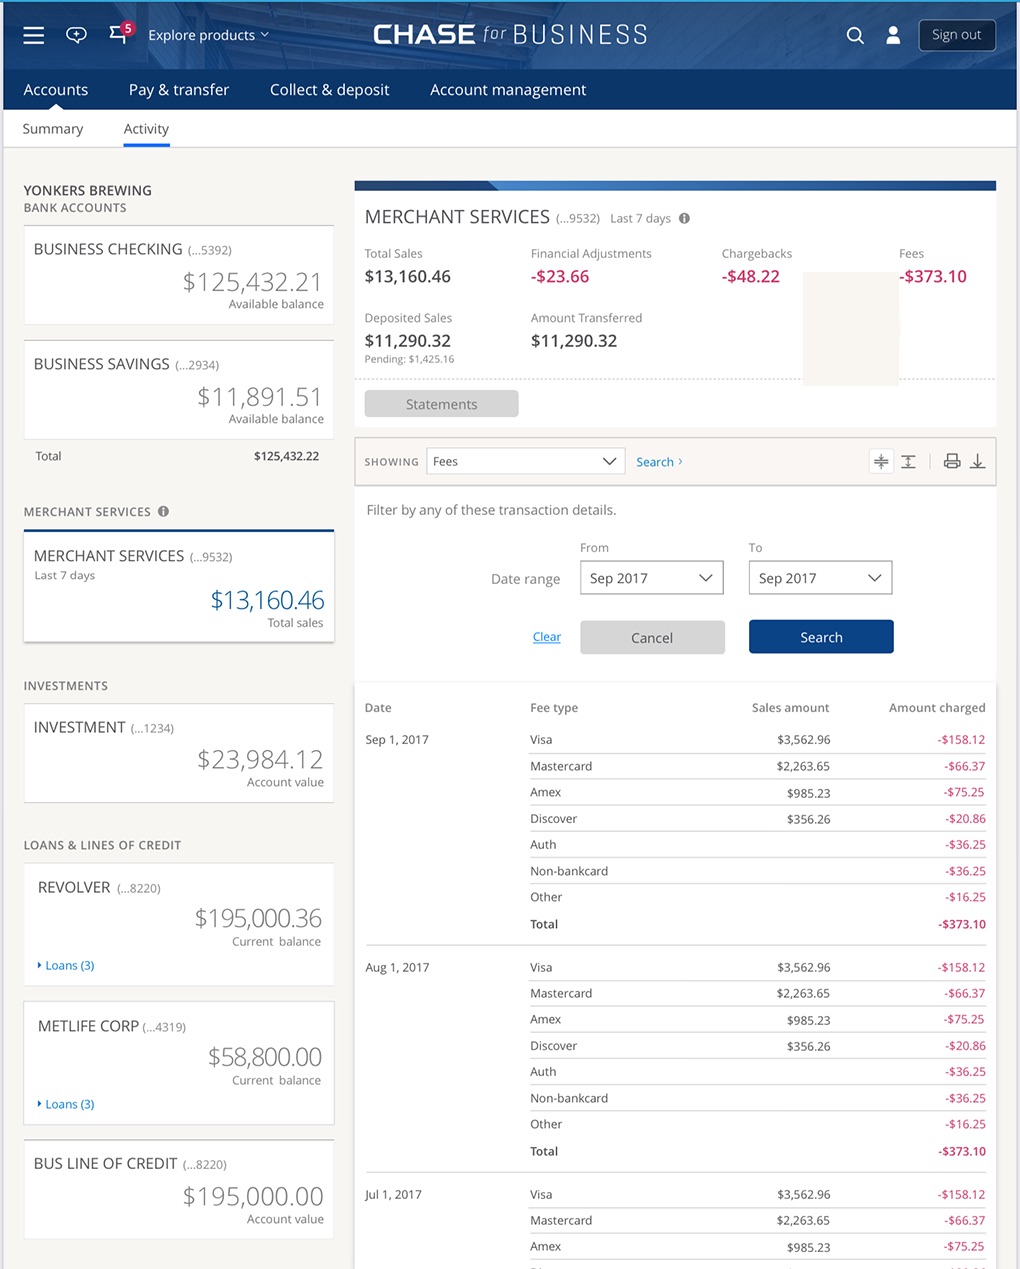Open the chat message icon
This screenshot has width=1020, height=1269.
click(76, 35)
